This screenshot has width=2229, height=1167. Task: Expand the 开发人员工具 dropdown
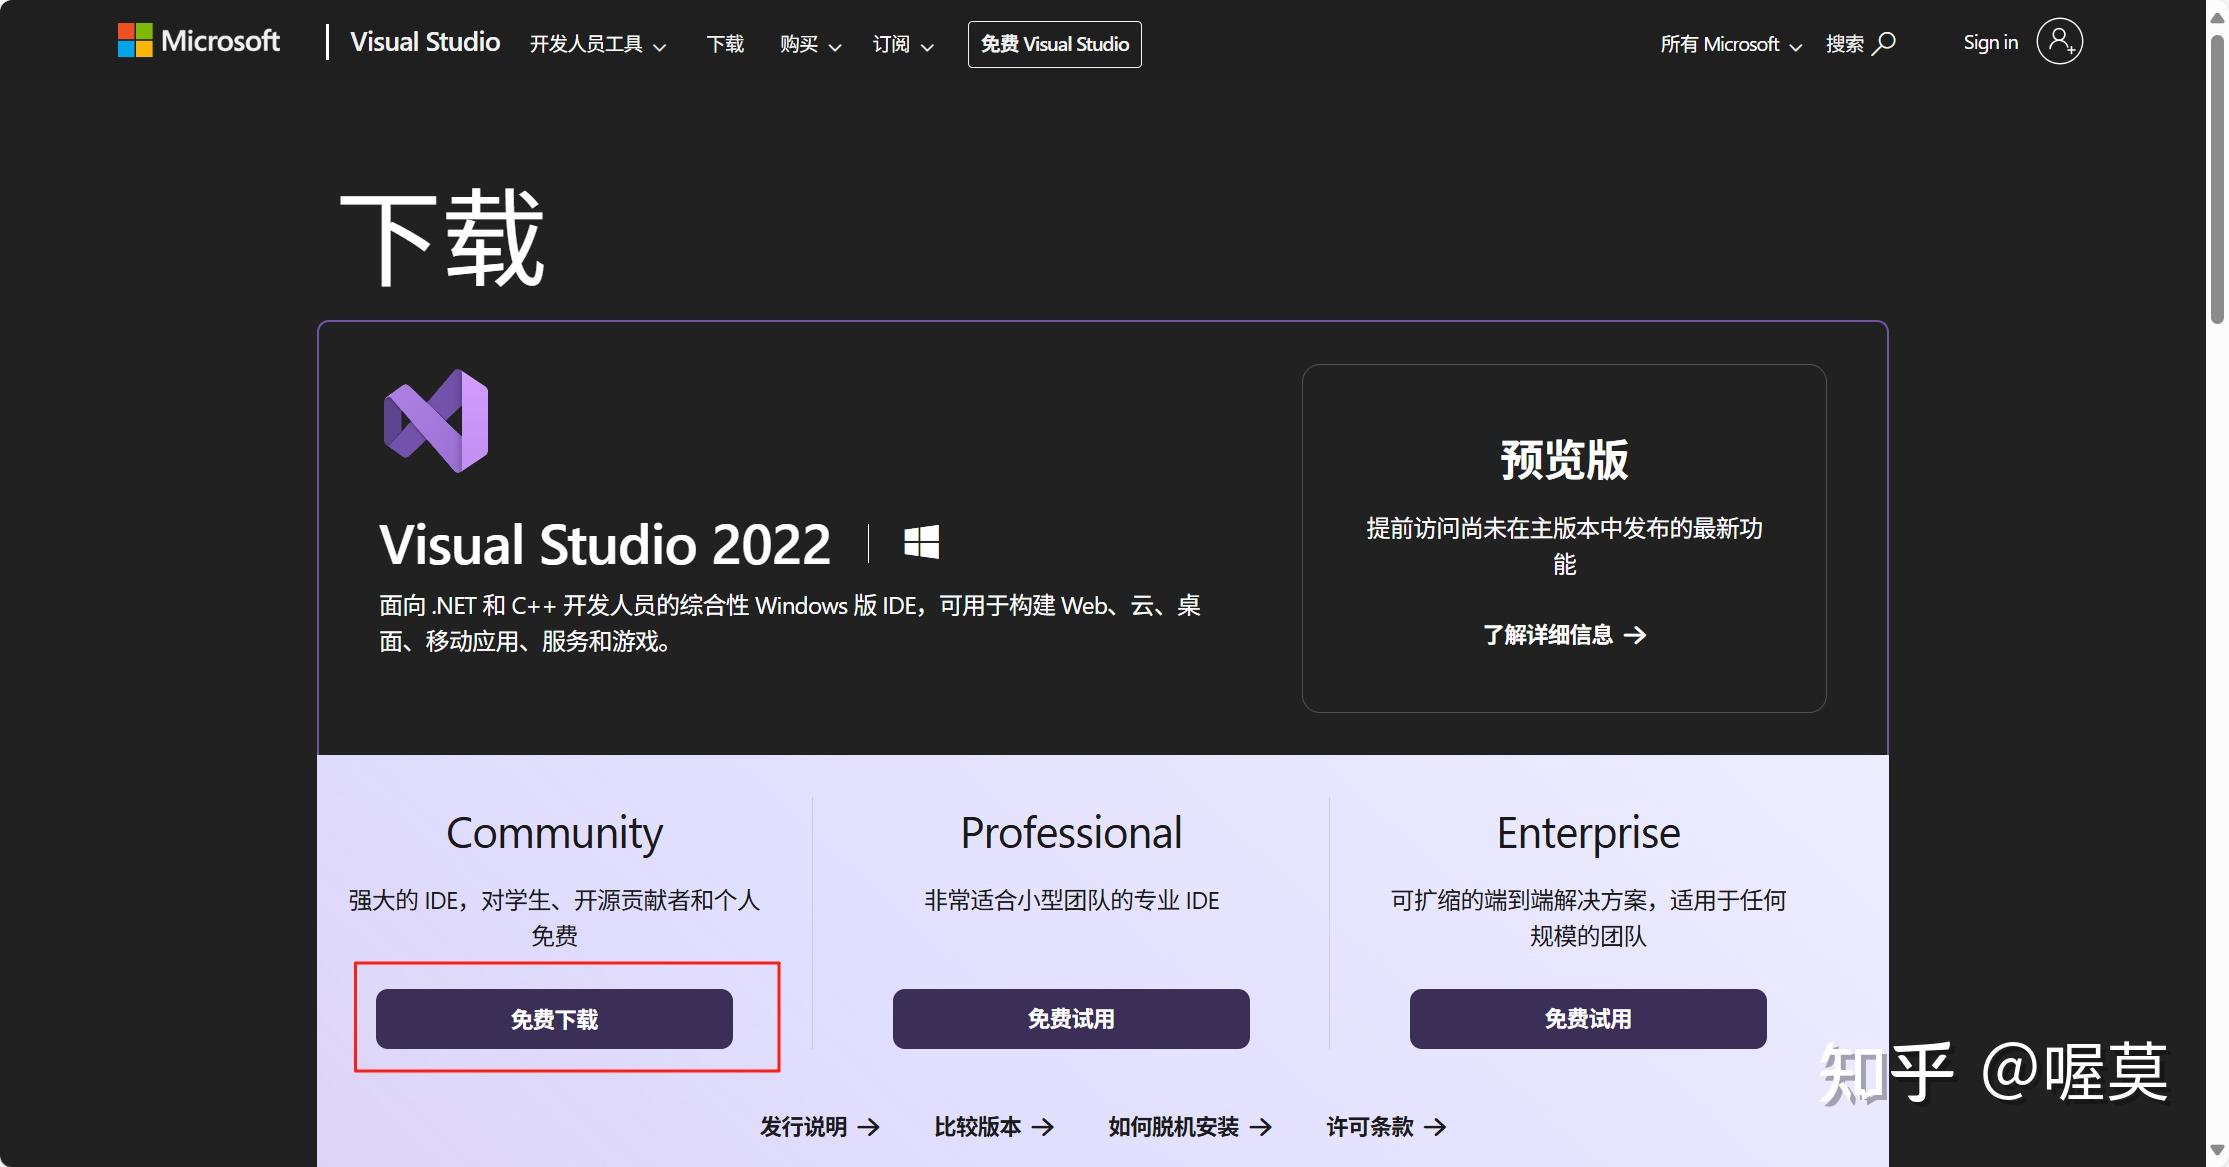pos(598,44)
